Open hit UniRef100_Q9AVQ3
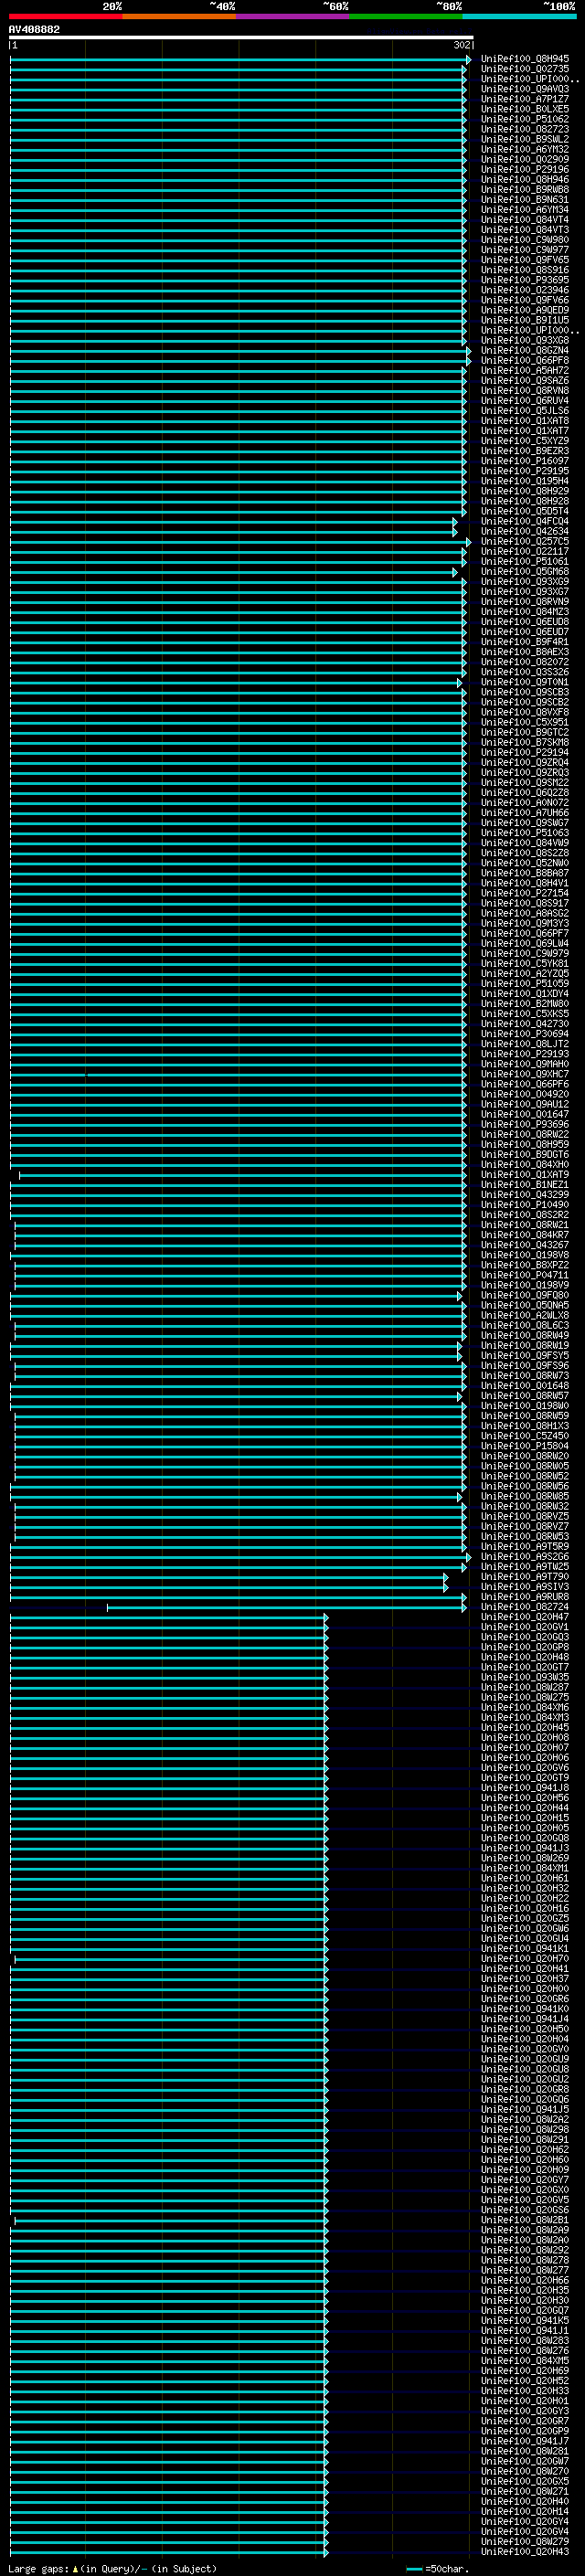Viewport: 585px width, 2576px height. (525, 89)
